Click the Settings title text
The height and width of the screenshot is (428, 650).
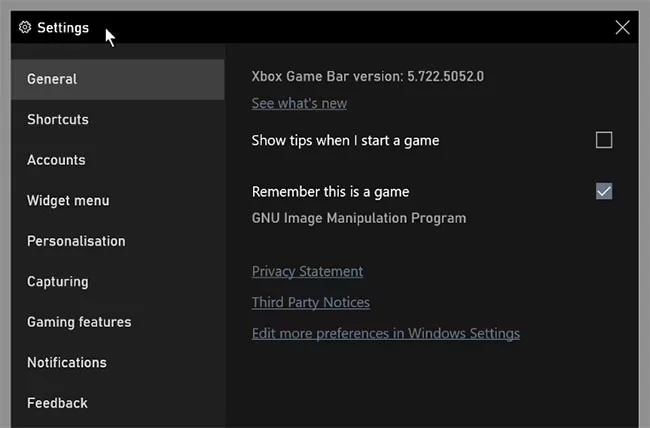[63, 28]
